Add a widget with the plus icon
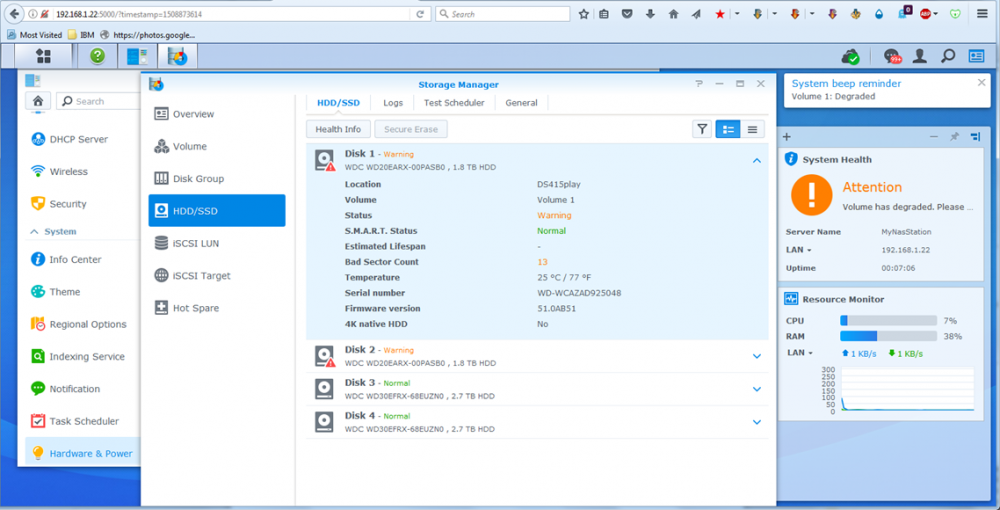This screenshot has height=510, width=1000. coord(787,136)
